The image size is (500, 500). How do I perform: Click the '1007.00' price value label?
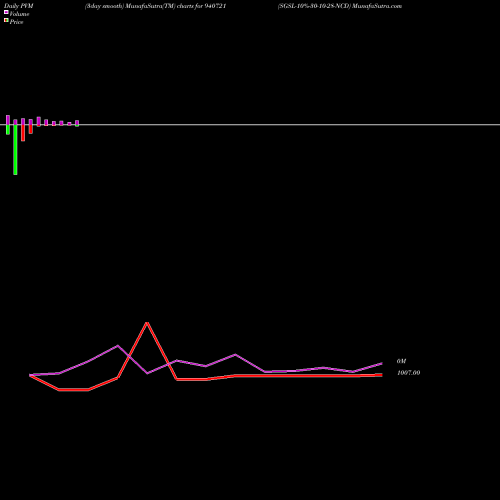tap(408, 373)
